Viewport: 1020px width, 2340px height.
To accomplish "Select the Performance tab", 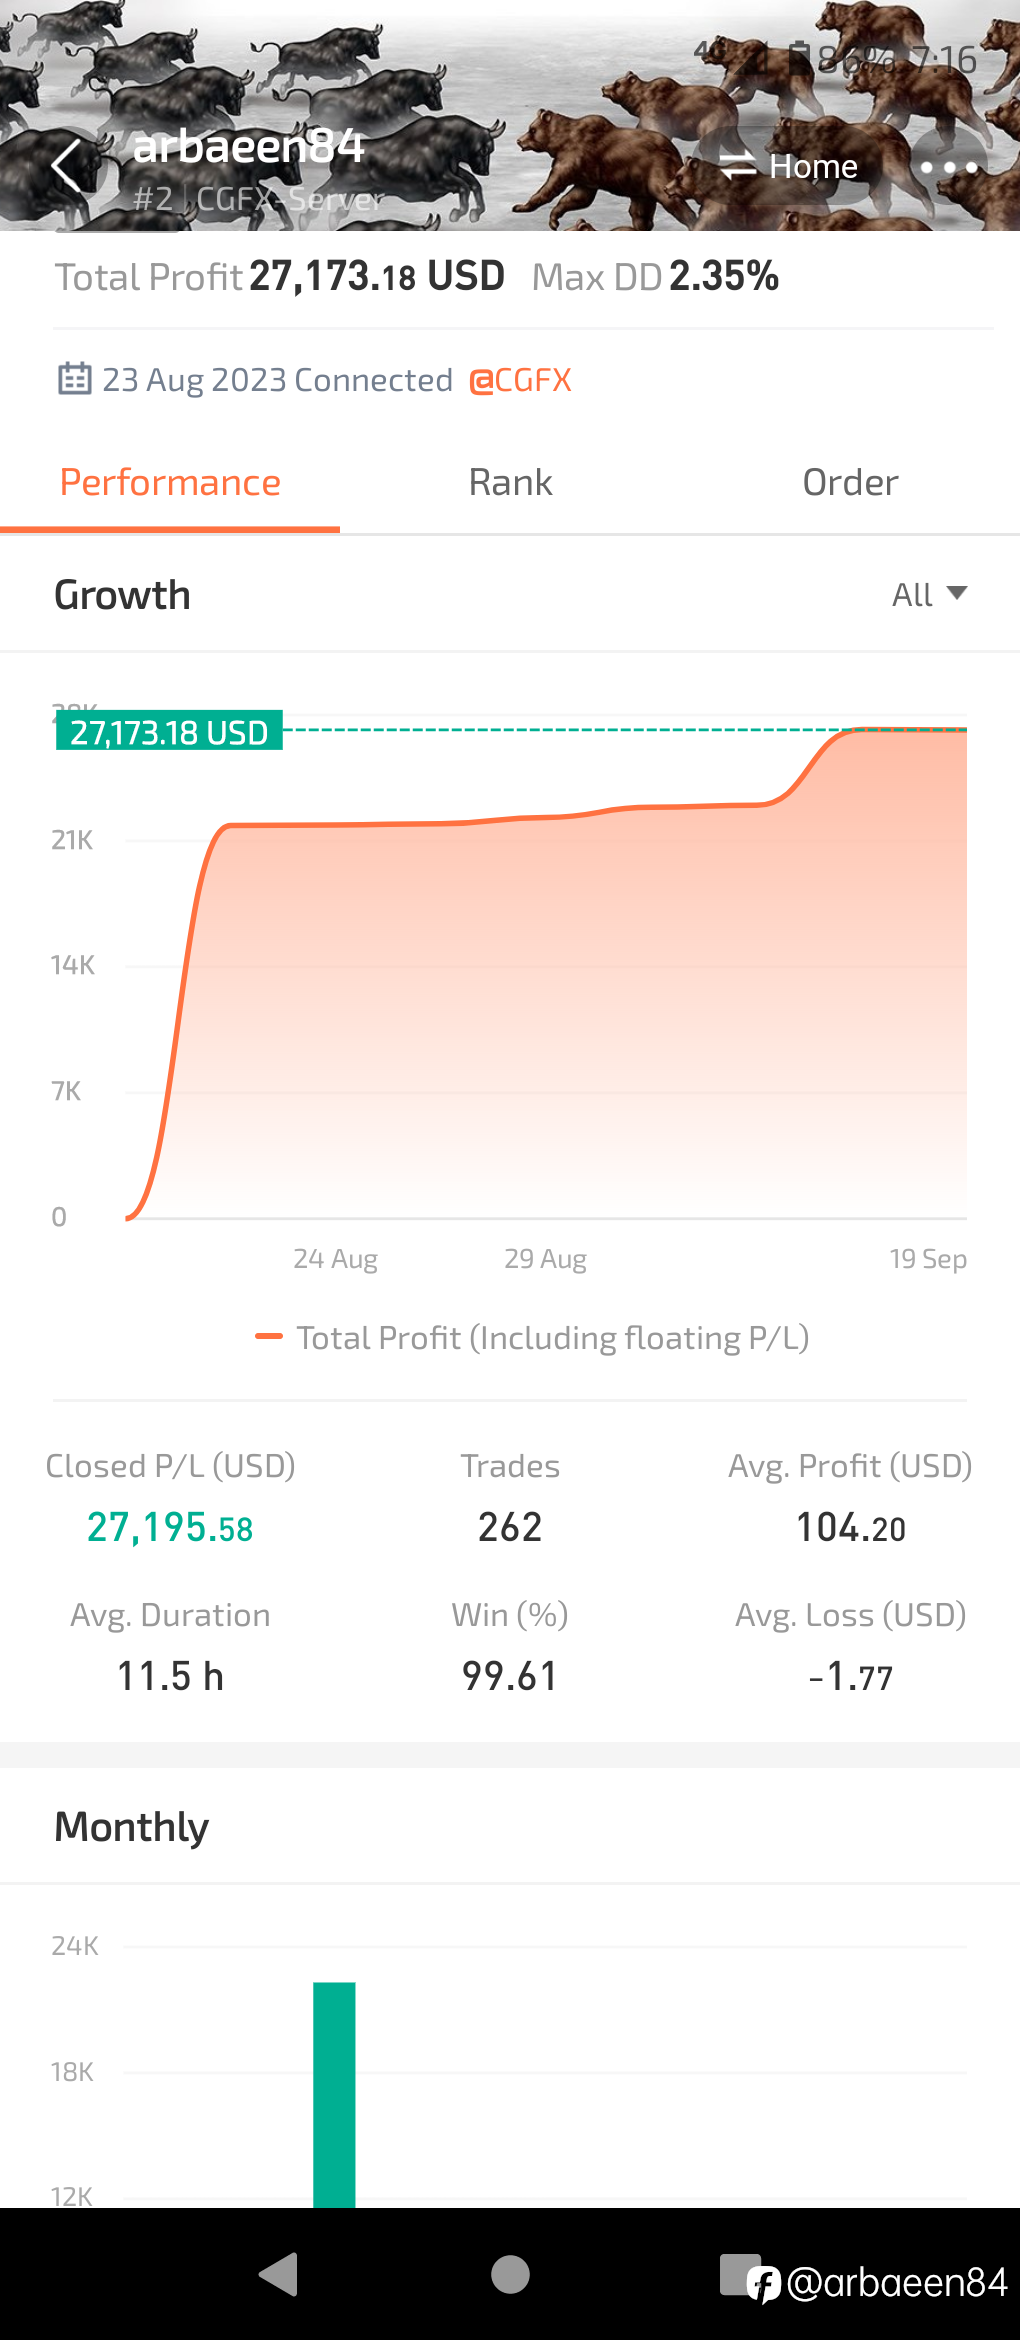I will 170,483.
